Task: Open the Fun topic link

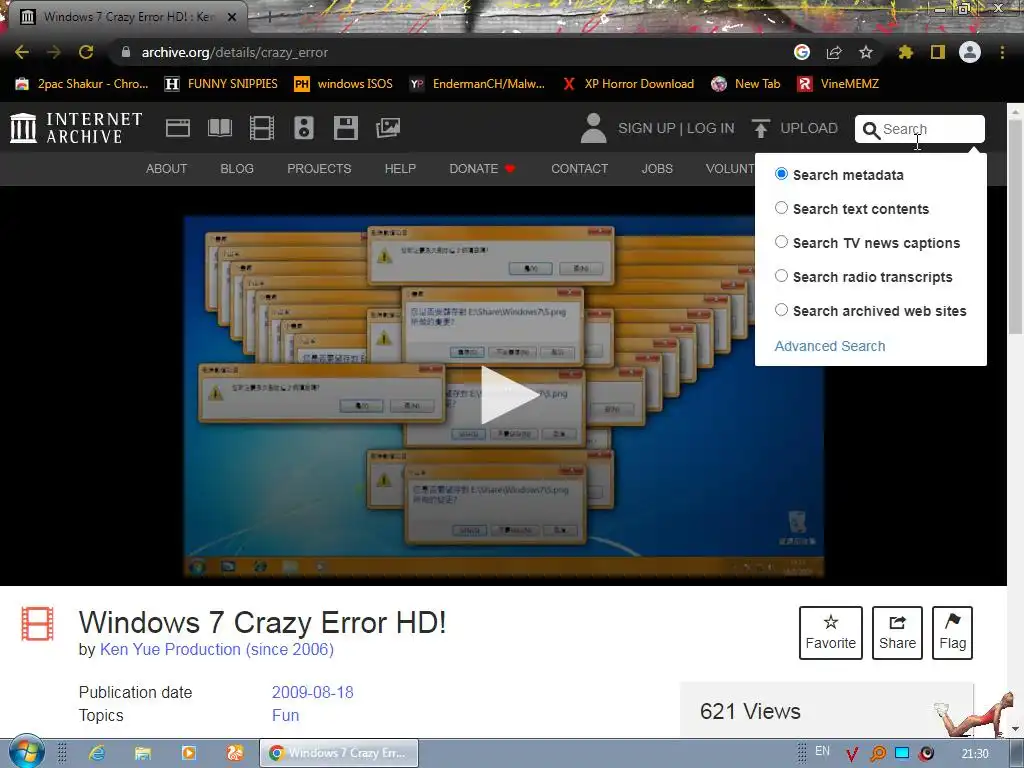Action: (285, 716)
